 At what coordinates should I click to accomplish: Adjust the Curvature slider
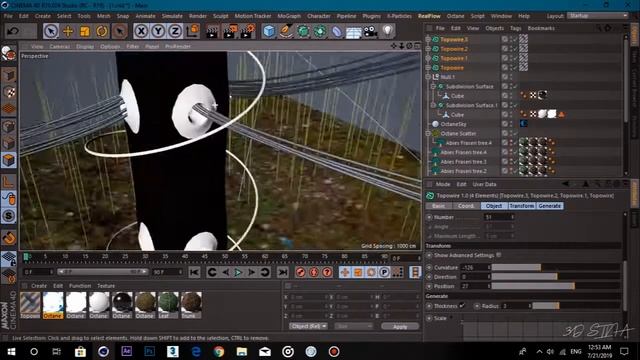[x=556, y=267]
